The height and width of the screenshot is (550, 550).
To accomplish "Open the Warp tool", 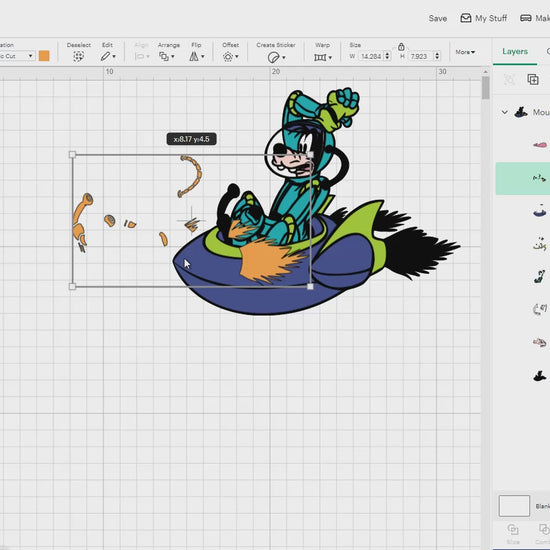I will (323, 57).
